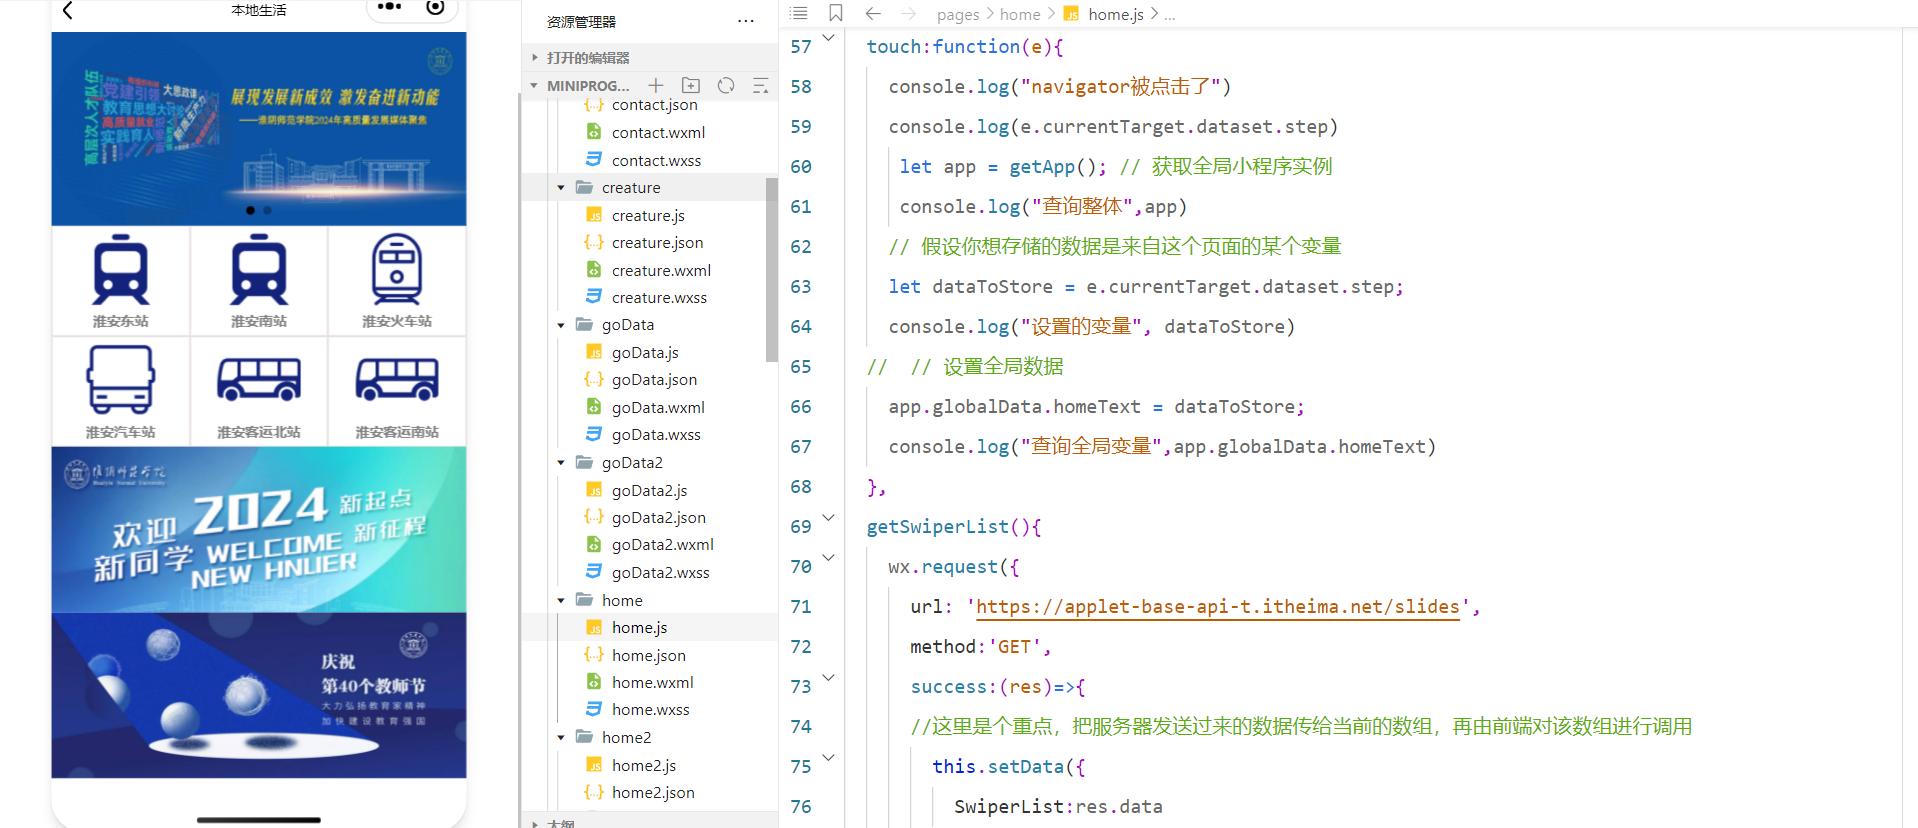Tap the 淮安火车站 icon
Viewport: 1918px width, 828px height.
(397, 270)
